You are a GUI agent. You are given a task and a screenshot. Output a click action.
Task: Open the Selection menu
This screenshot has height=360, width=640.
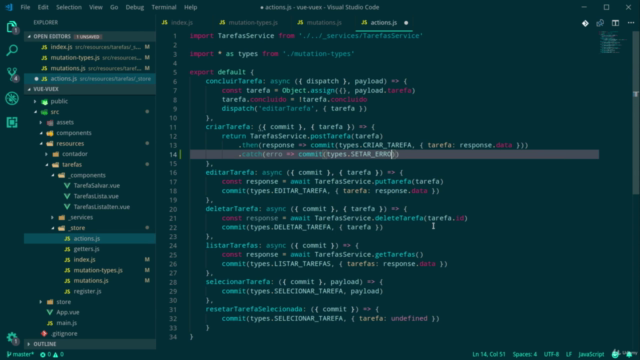tap(69, 7)
